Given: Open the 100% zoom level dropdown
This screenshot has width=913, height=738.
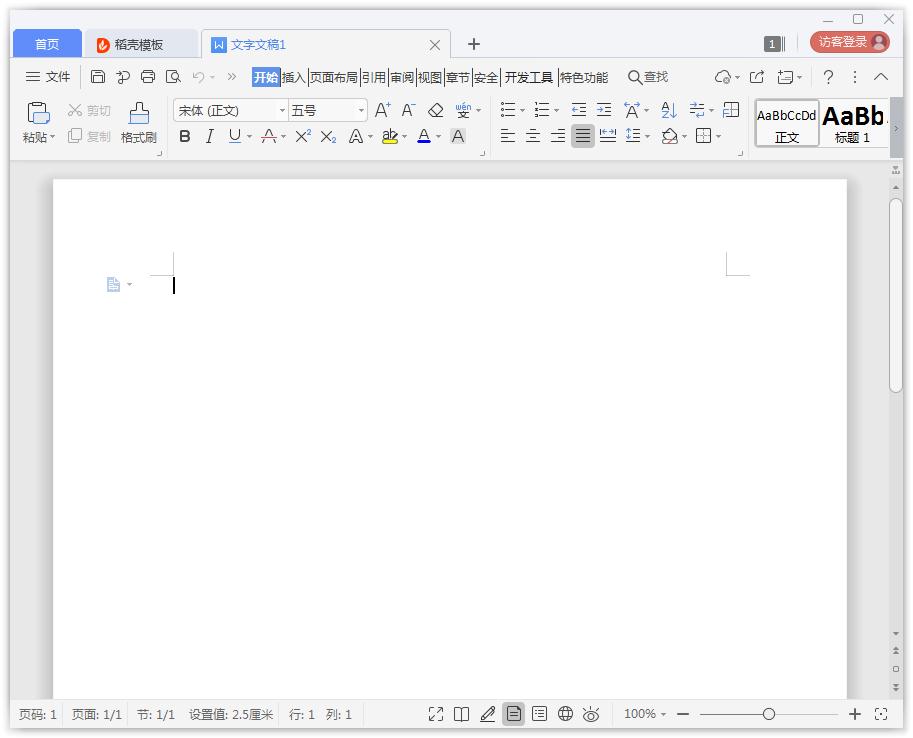Looking at the screenshot, I should click(645, 714).
